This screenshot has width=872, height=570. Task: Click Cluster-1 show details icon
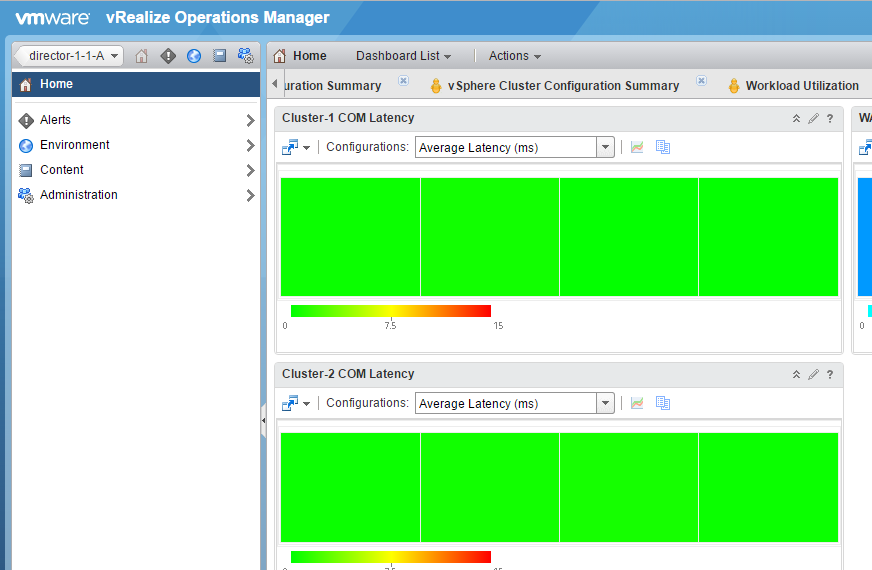coord(662,147)
